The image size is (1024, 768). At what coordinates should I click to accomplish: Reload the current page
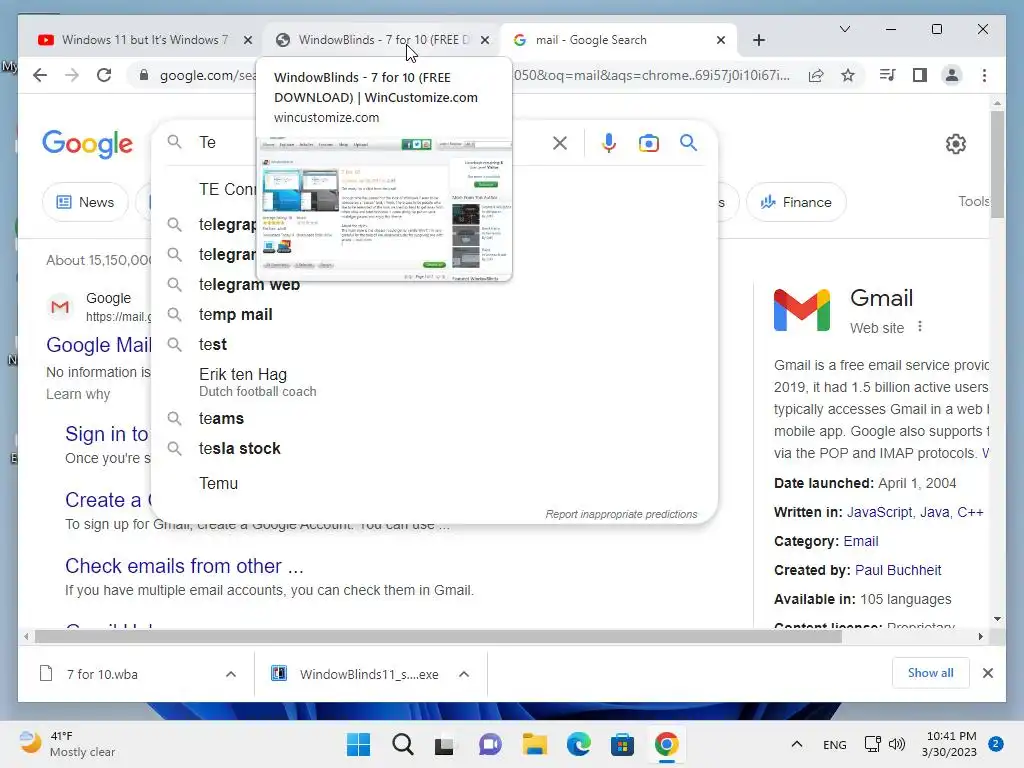[x=104, y=75]
